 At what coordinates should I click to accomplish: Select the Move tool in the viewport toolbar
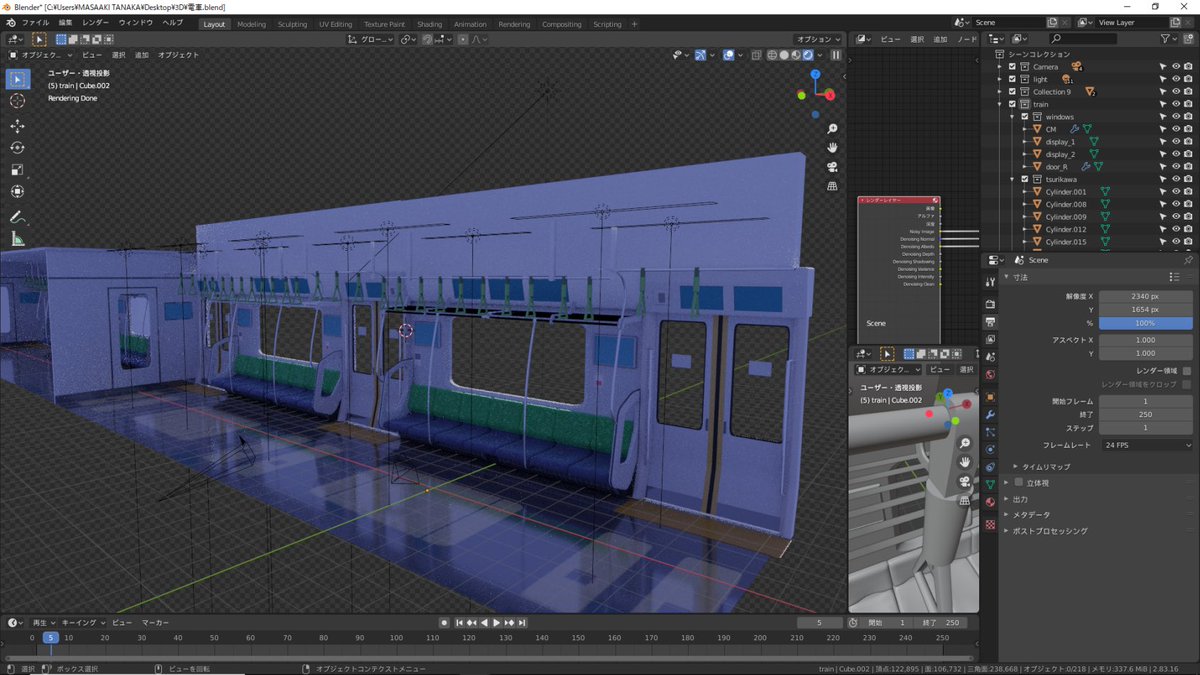tap(17, 126)
